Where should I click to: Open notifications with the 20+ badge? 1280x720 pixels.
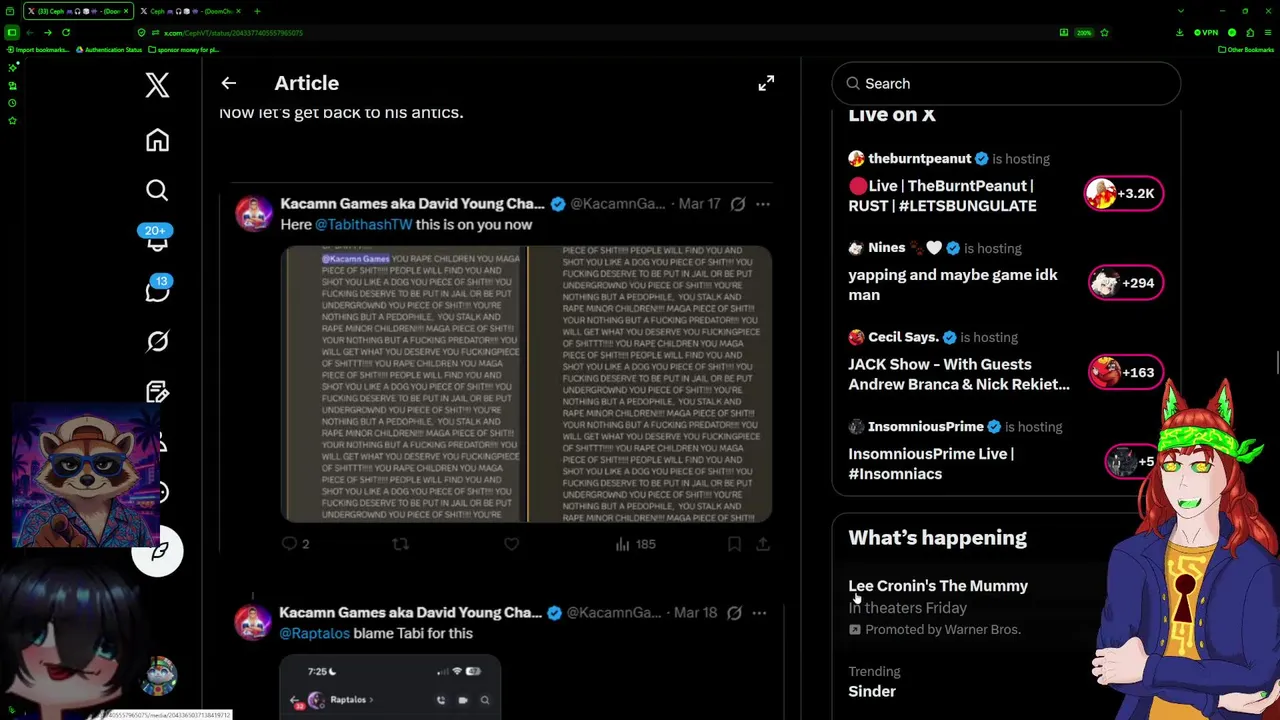(x=157, y=239)
